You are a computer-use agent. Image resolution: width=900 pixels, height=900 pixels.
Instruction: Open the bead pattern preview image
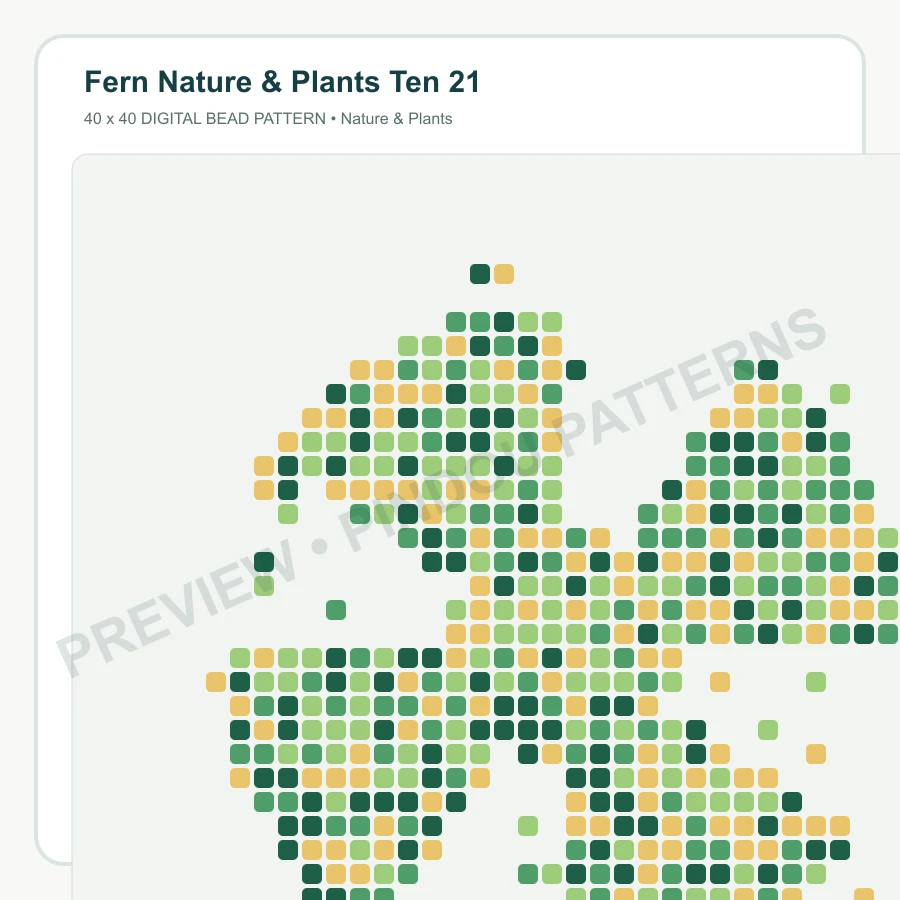[486, 527]
